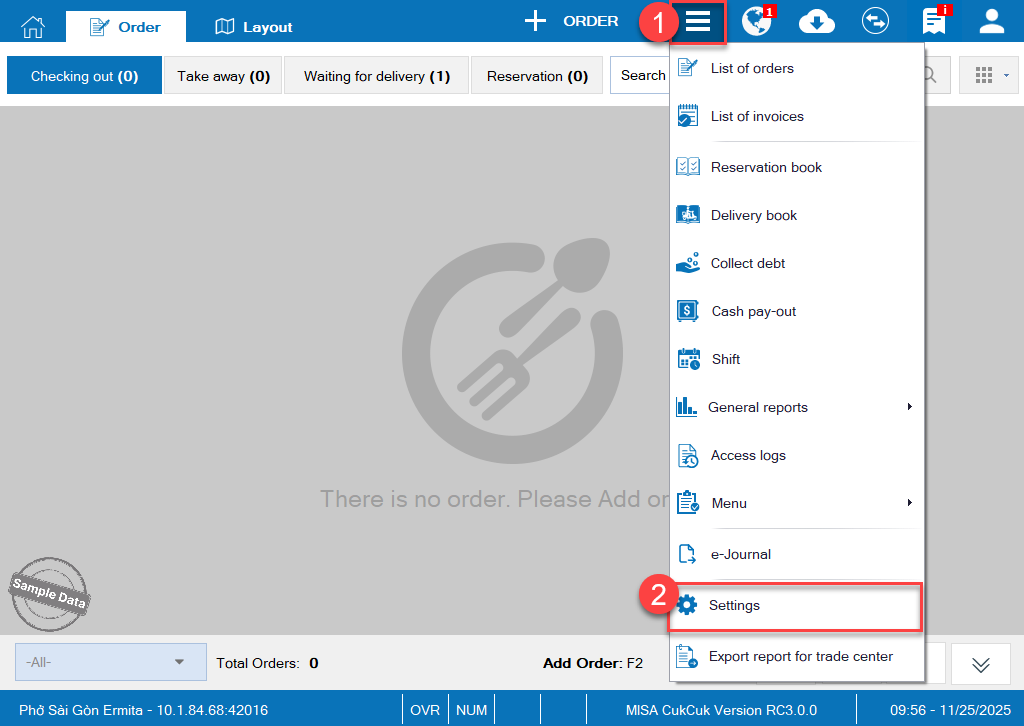Open the hamburger main menu icon
This screenshot has height=726, width=1024.
(698, 22)
